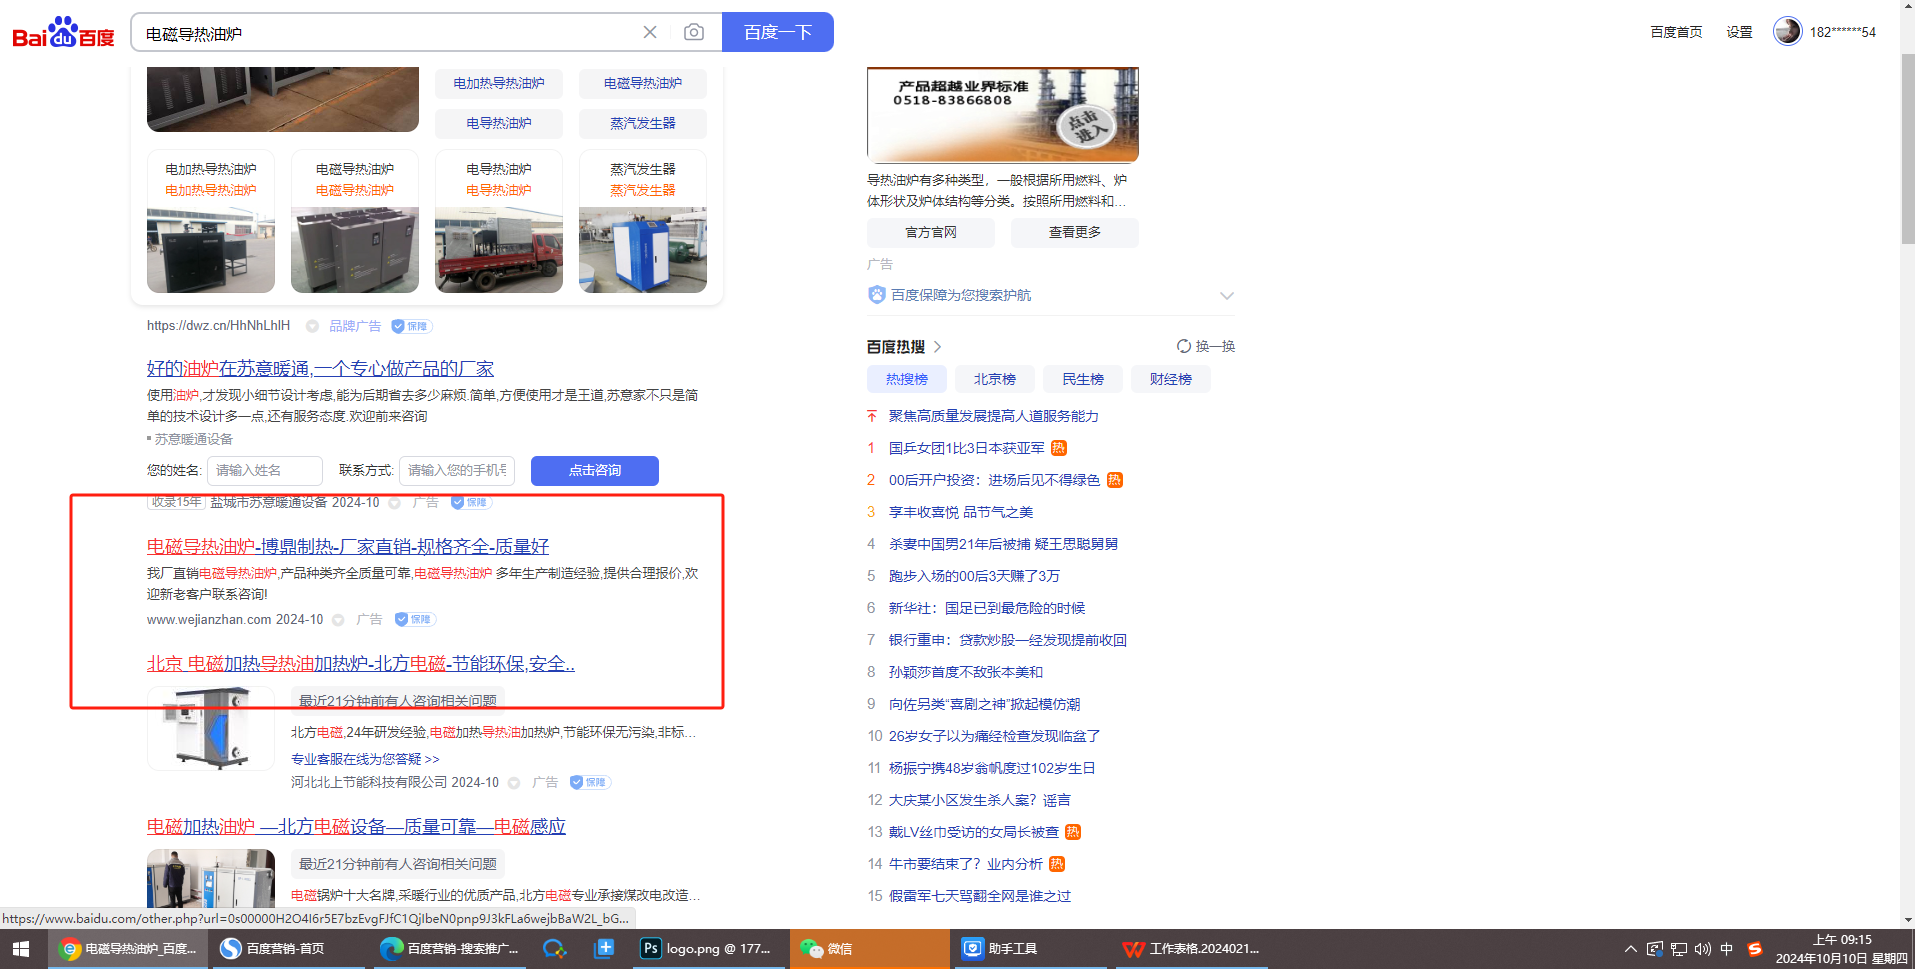The height and width of the screenshot is (969, 1915).
Task: Click the 官方官网 button
Action: coord(931,232)
